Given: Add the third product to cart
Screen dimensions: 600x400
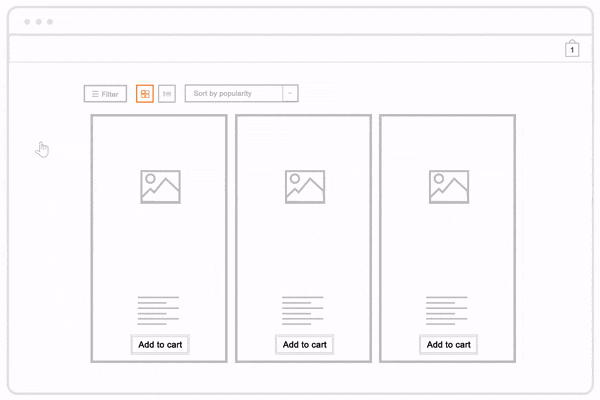Looking at the screenshot, I should [448, 345].
